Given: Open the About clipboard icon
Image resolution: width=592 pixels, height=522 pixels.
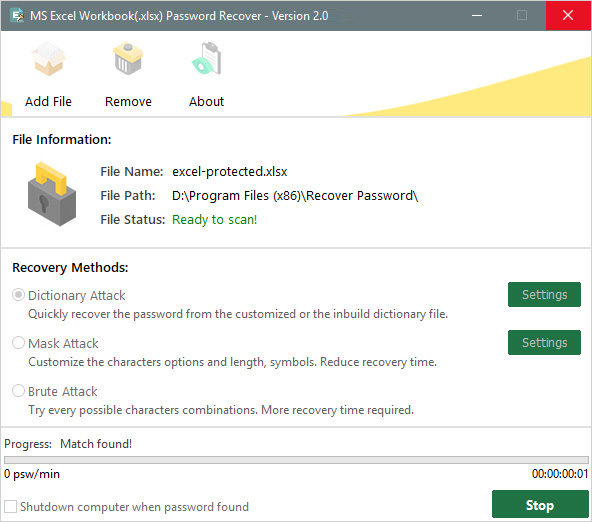Looking at the screenshot, I should coord(207,58).
